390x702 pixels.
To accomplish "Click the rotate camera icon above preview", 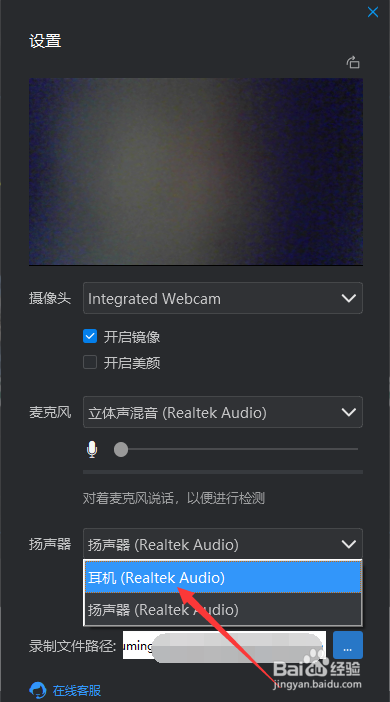I will click(x=353, y=62).
